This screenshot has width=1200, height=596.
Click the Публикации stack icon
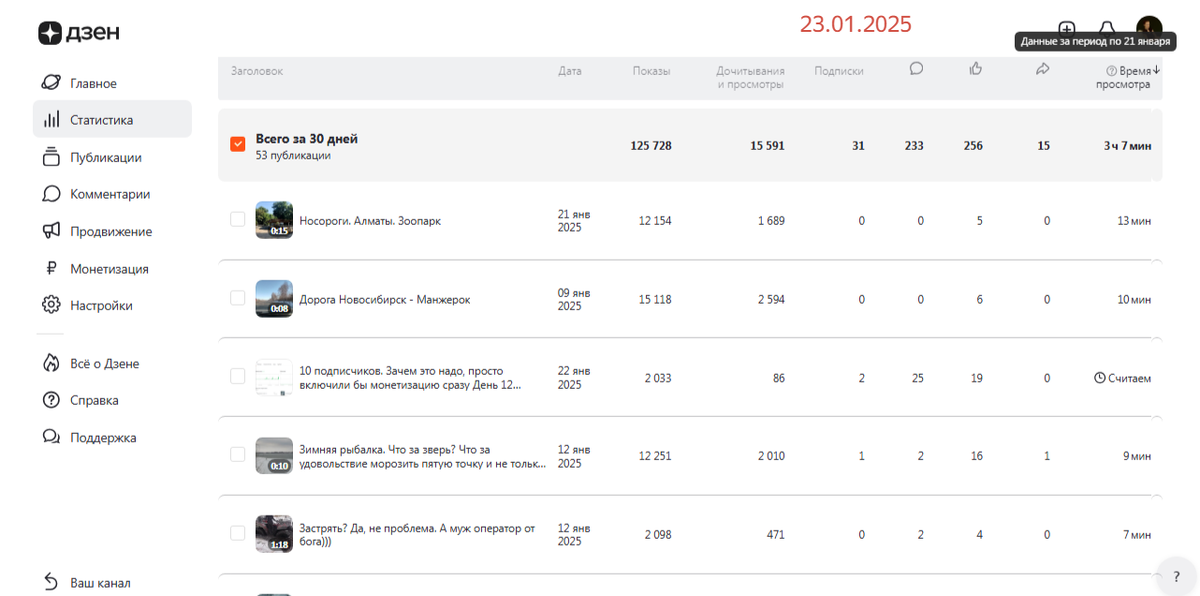(x=51, y=157)
